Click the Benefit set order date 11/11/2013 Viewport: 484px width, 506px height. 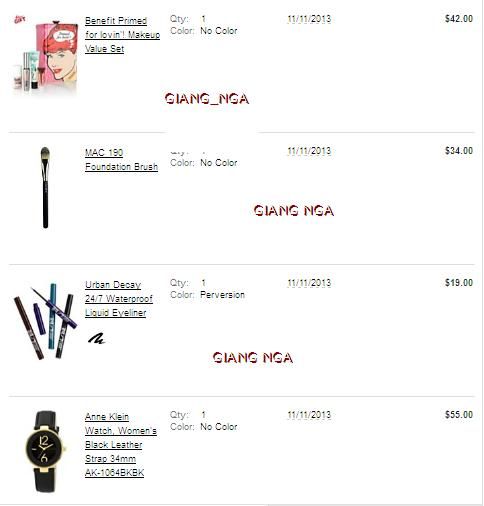[x=309, y=19]
